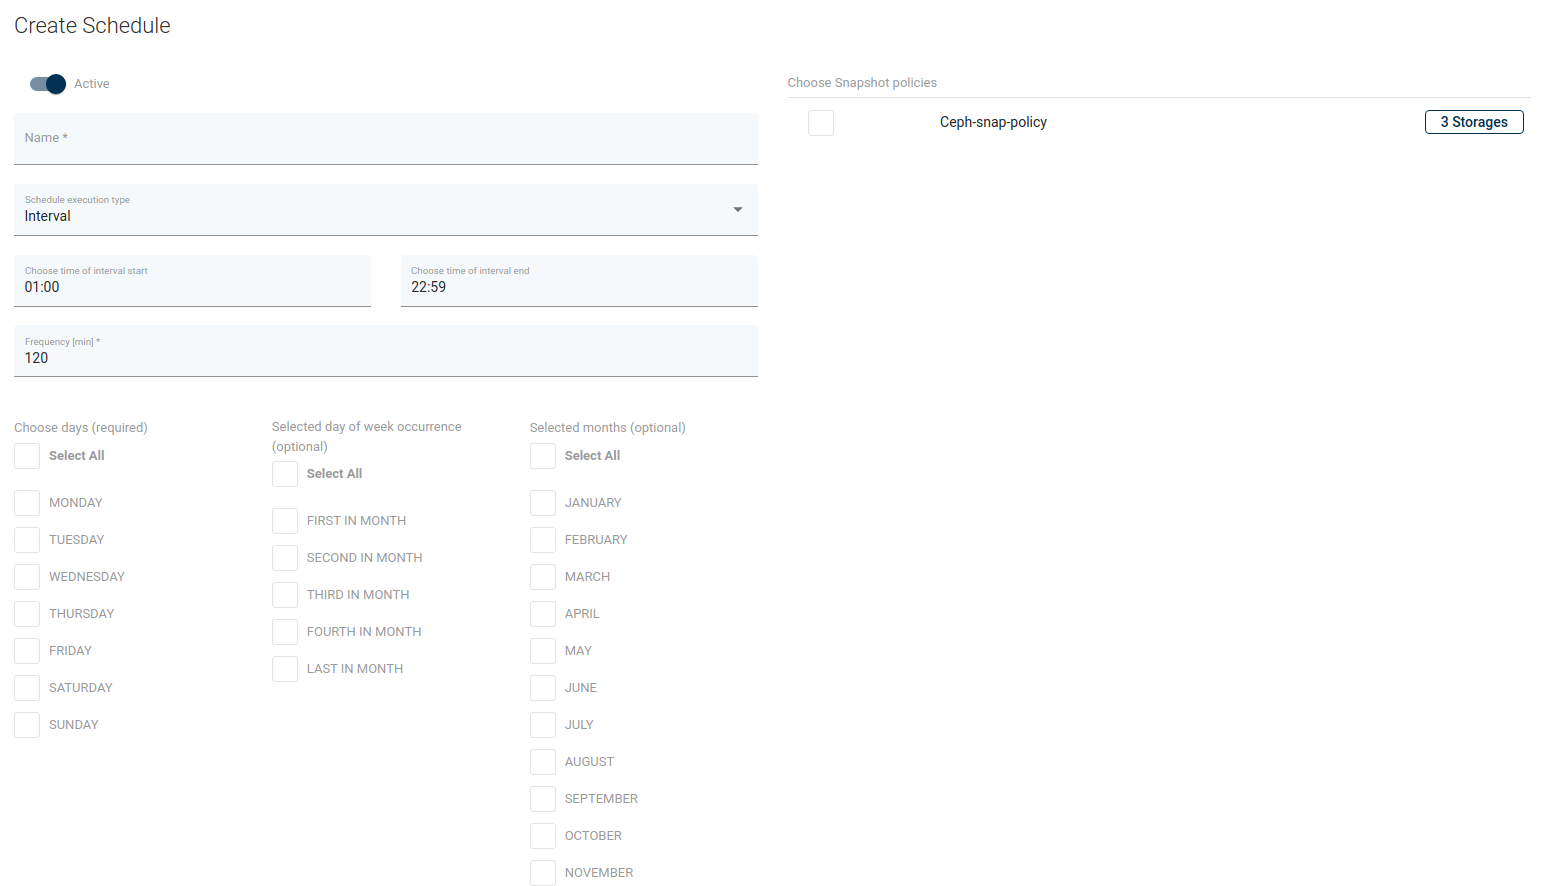
Task: Enable the WEDNESDAY checkbox
Action: click(x=27, y=577)
